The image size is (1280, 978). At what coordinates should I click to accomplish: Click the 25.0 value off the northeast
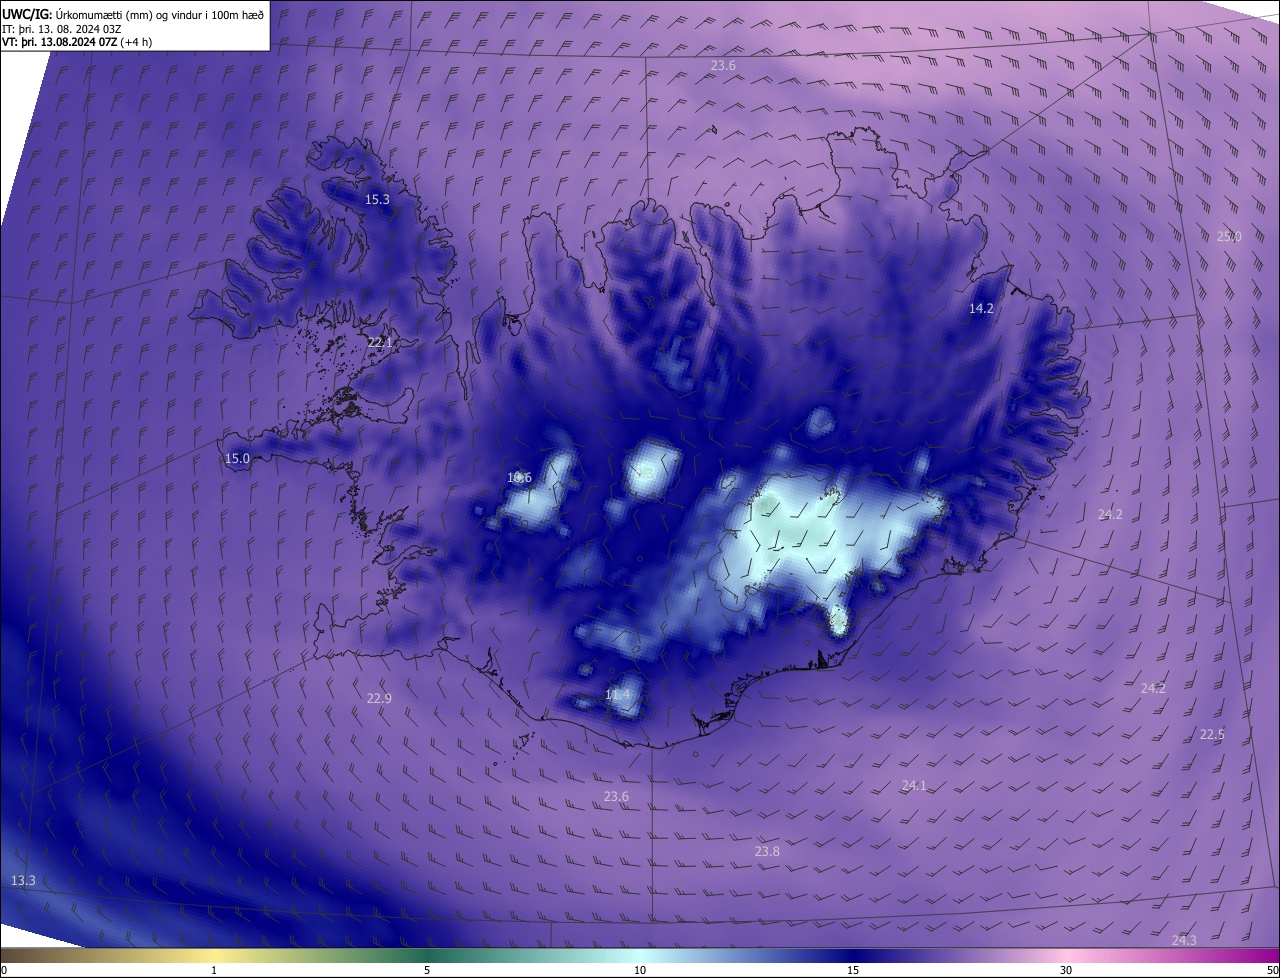[x=1229, y=236]
